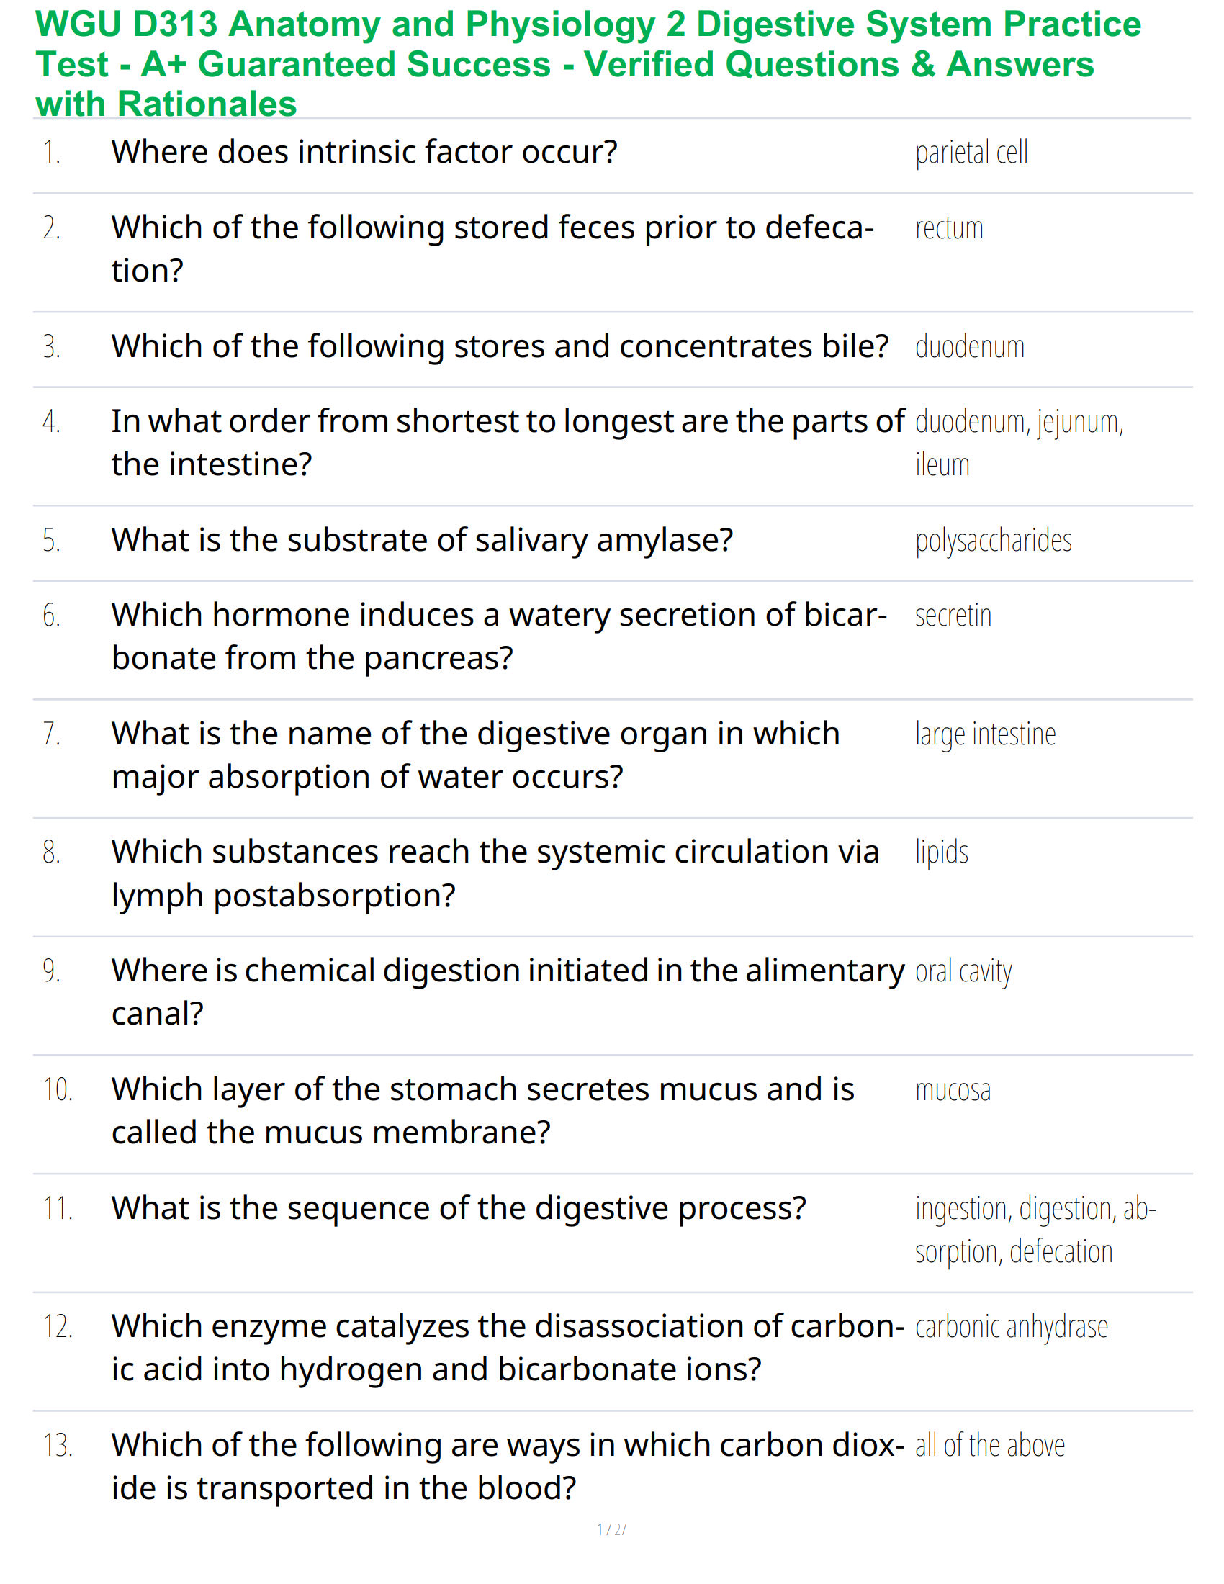The image size is (1224, 1584).
Task: Click the 'oral cavity' answer
Action: [x=963, y=972]
